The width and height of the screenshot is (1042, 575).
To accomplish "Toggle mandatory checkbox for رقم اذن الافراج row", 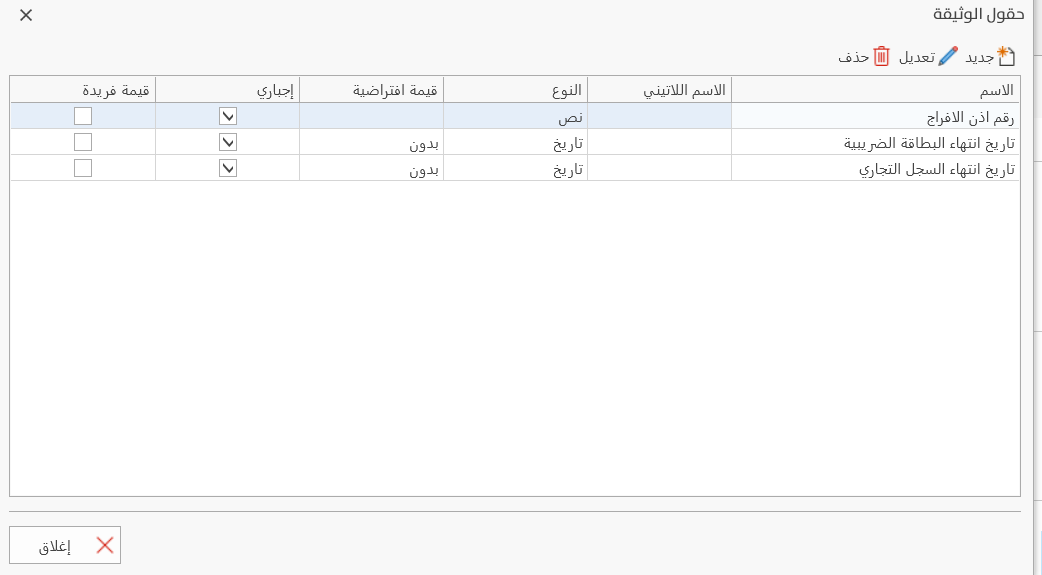I will click(228, 116).
